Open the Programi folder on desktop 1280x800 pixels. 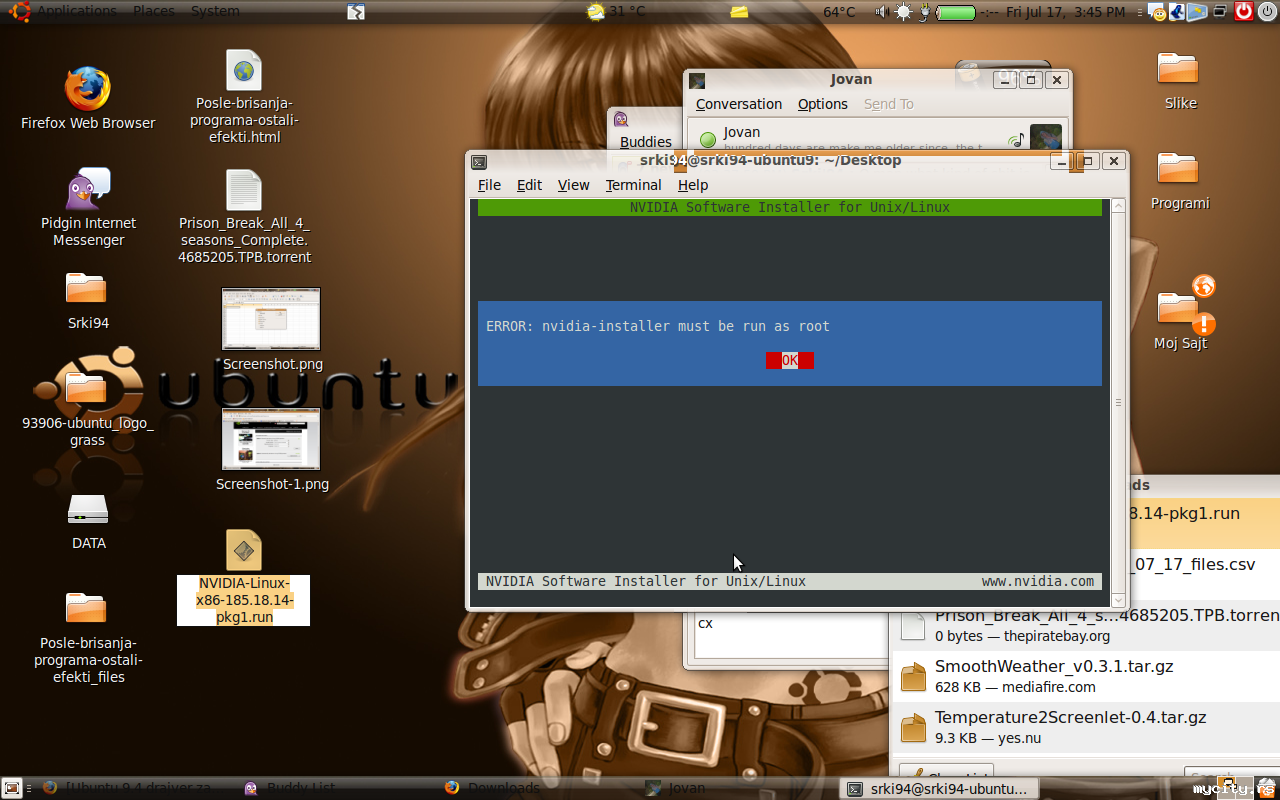pos(1178,168)
